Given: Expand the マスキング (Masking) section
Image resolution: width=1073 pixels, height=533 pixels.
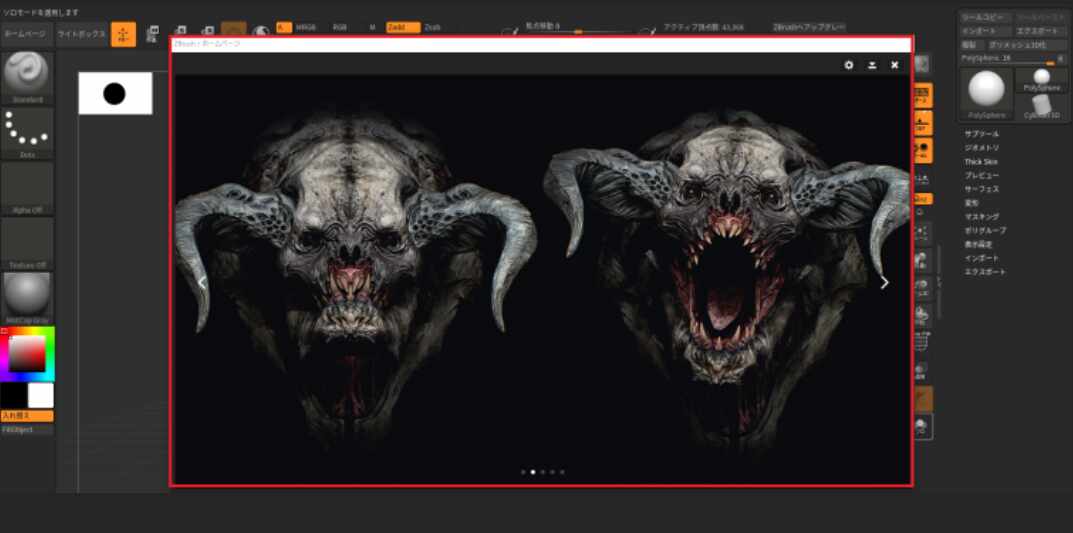Looking at the screenshot, I should [983, 216].
